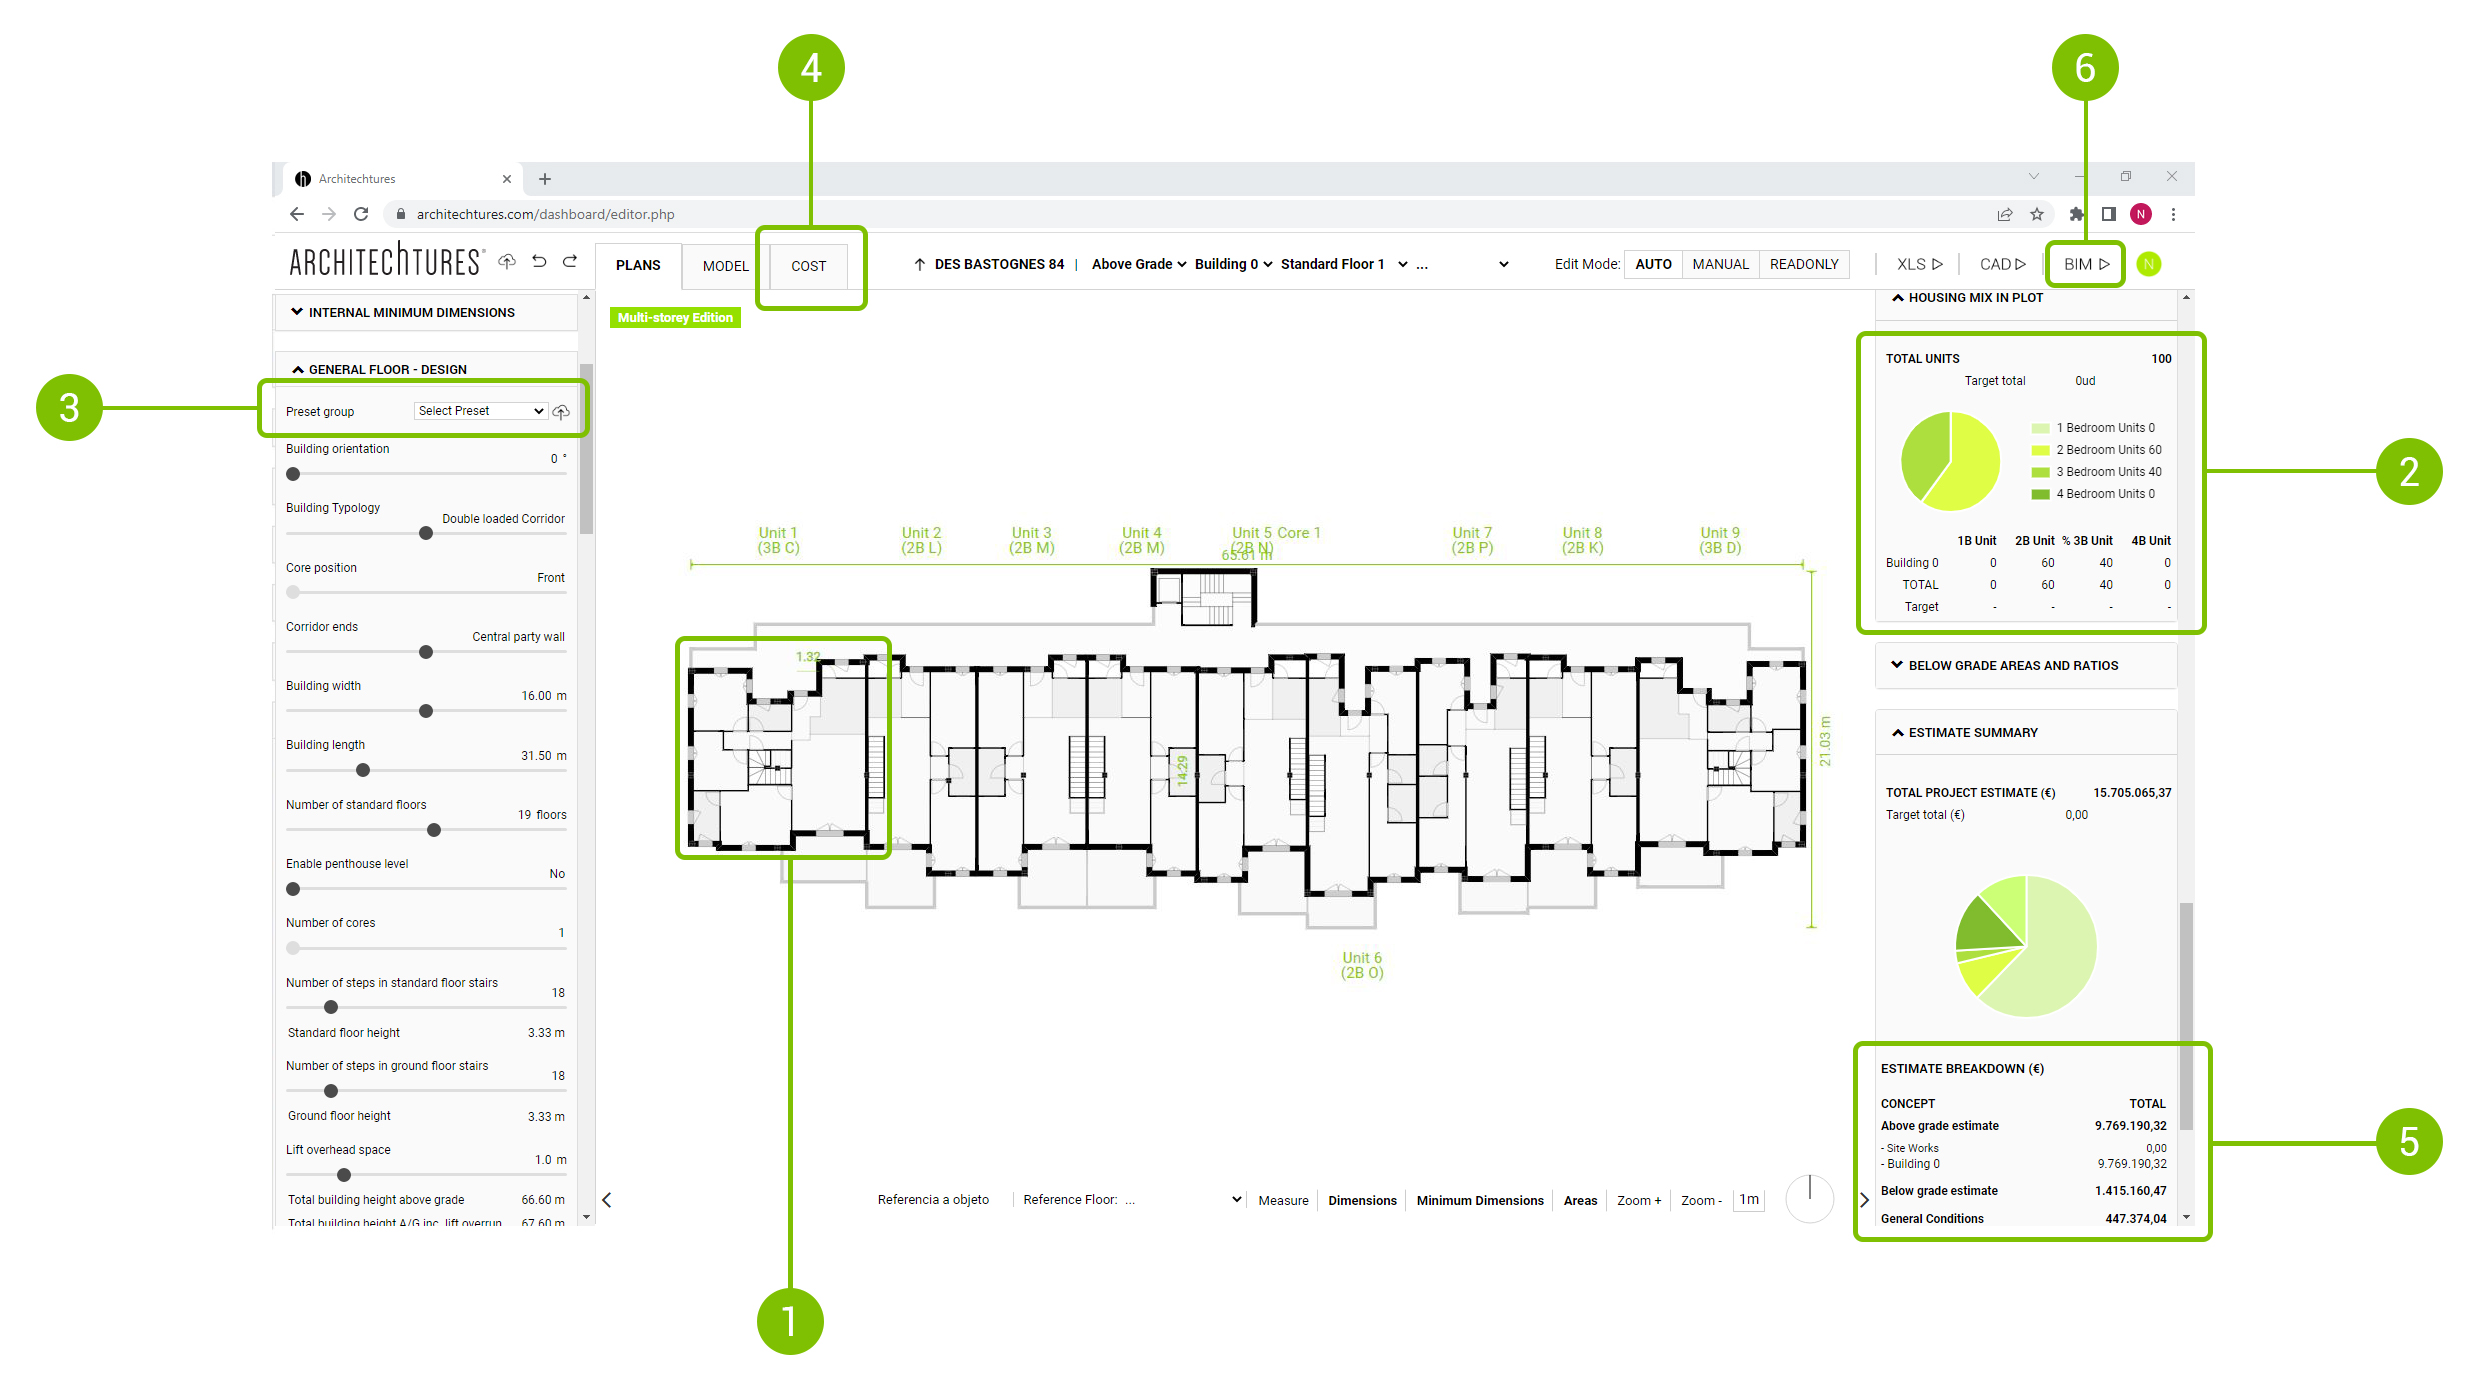Switch edit mode to MANUAL
This screenshot has width=2484, height=1388.
(1720, 264)
